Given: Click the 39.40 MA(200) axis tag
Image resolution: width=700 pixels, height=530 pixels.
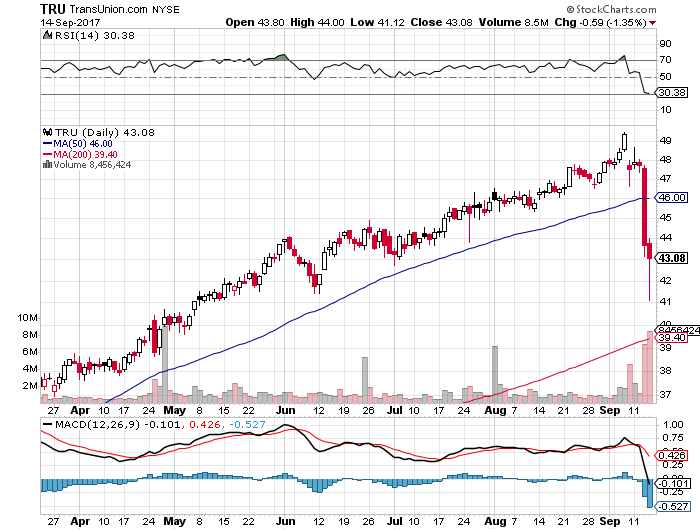Looking at the screenshot, I should (x=667, y=338).
